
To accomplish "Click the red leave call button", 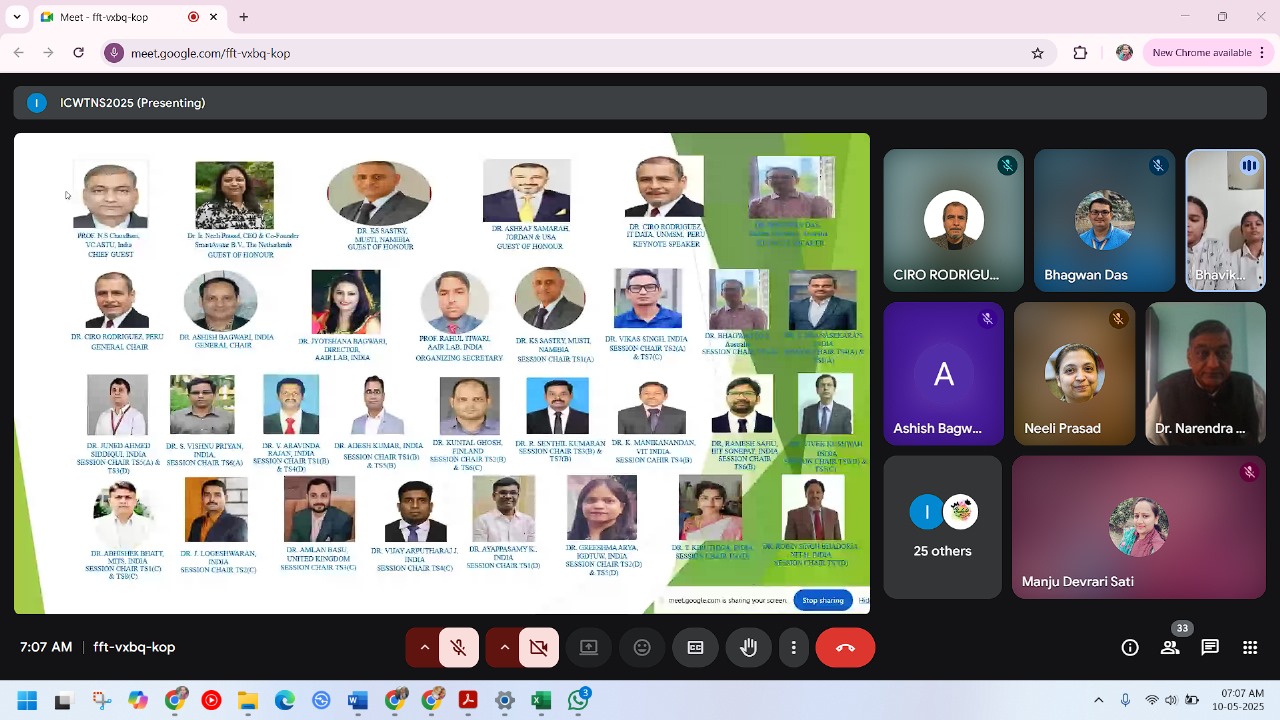I will click(845, 648).
